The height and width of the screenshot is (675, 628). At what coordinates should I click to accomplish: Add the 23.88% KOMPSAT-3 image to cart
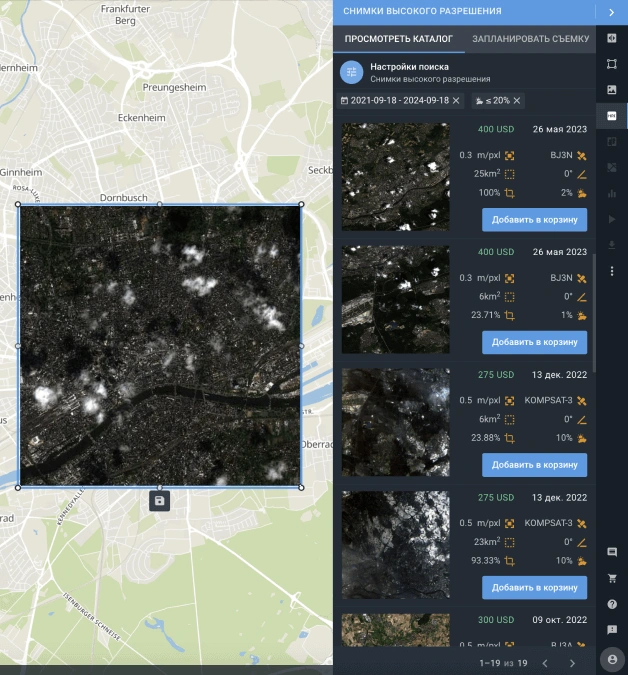[534, 465]
